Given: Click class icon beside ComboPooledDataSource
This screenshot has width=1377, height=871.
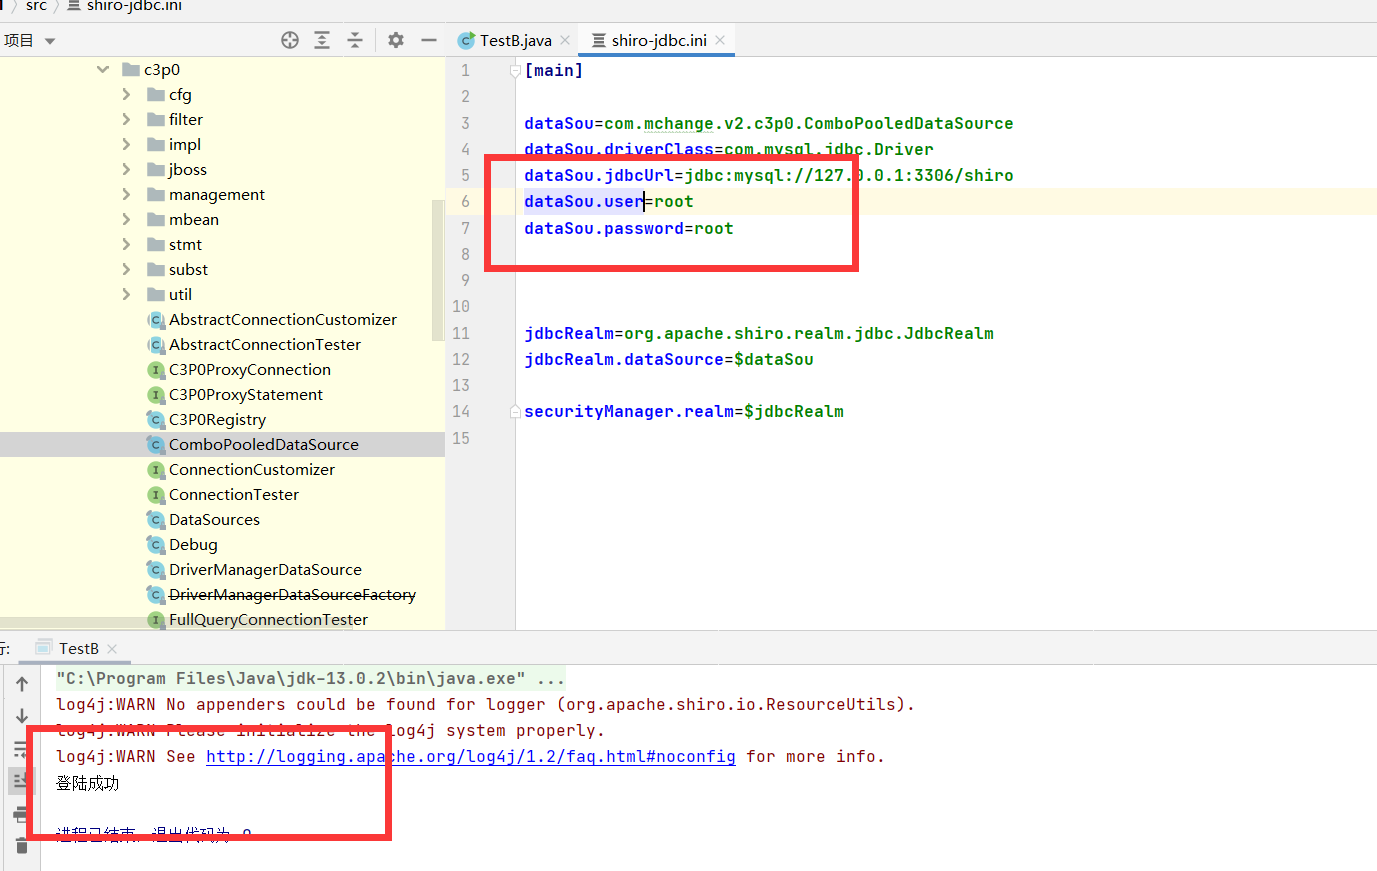Looking at the screenshot, I should 155,444.
